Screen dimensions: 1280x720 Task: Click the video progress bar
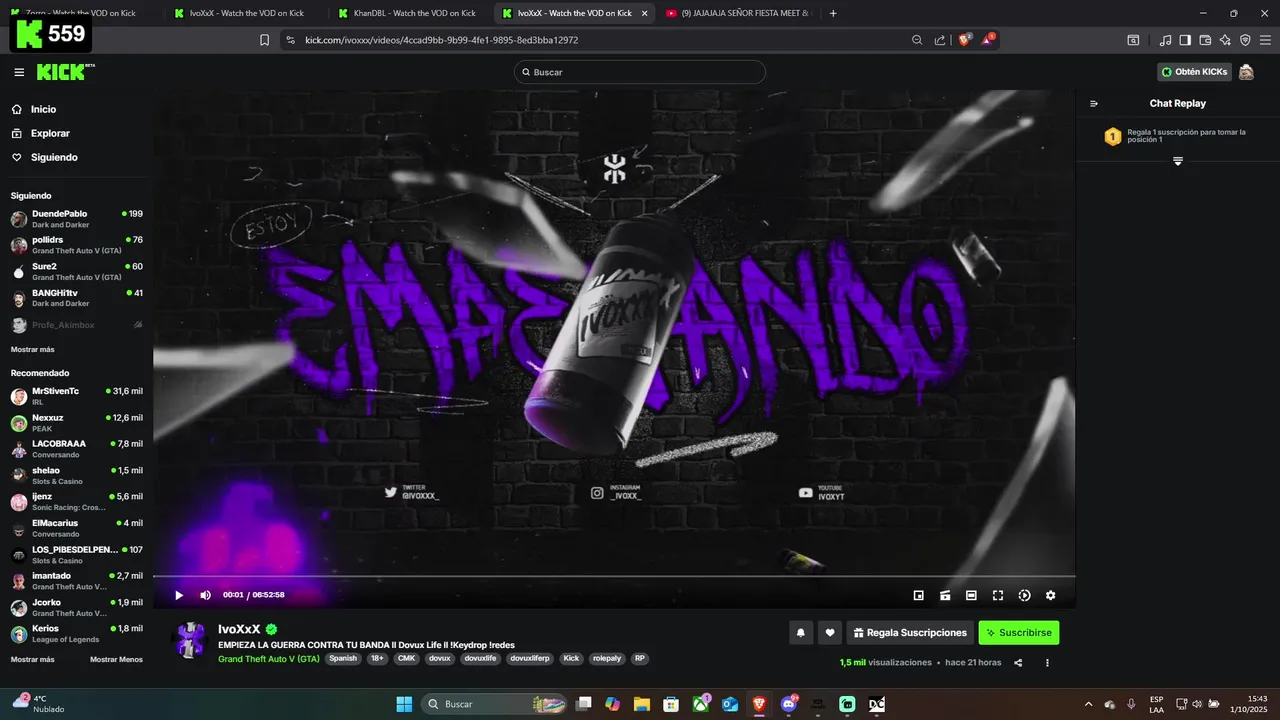614,576
